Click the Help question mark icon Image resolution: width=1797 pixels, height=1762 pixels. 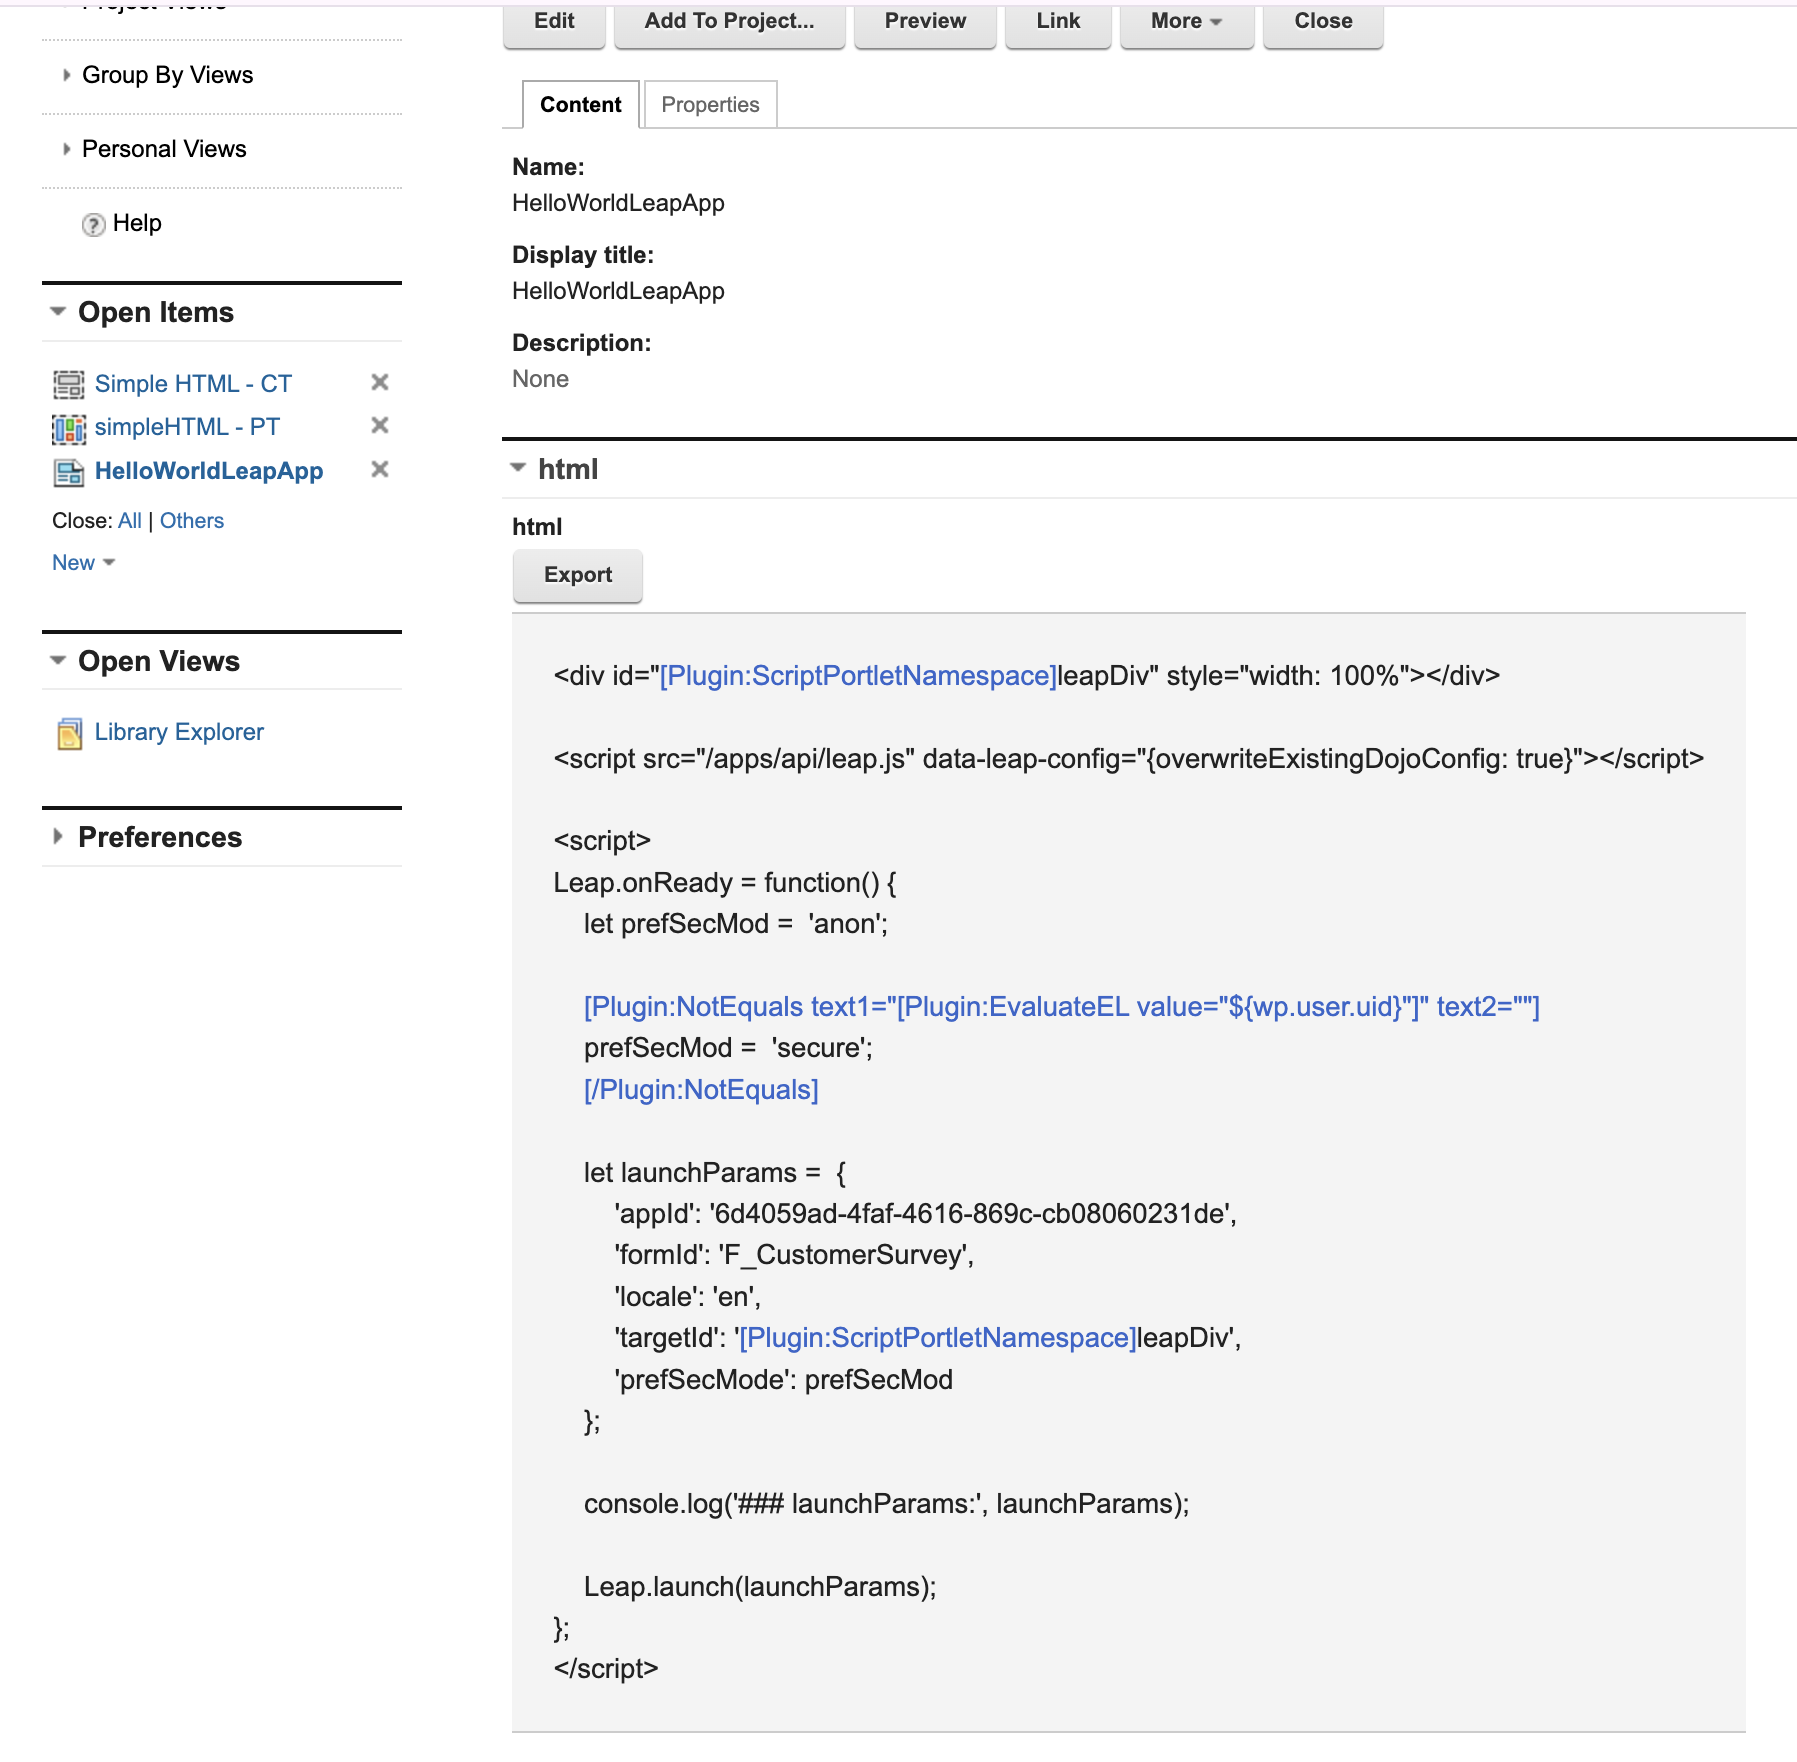(x=93, y=224)
